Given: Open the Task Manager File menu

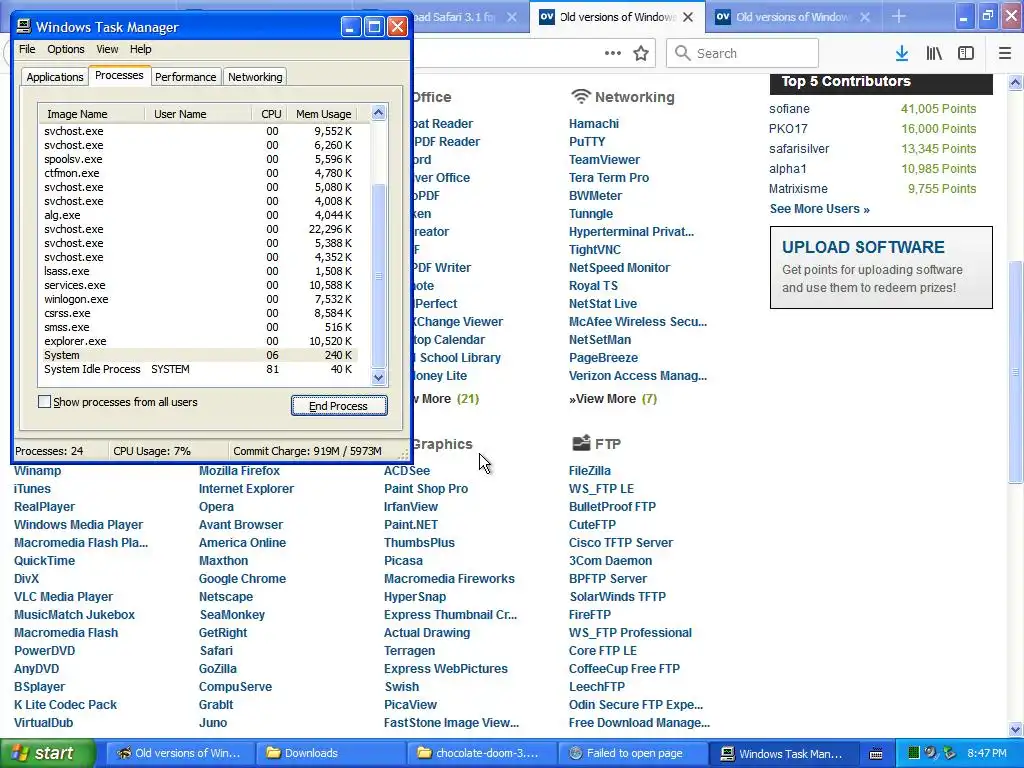Looking at the screenshot, I should pyautogui.click(x=27, y=49).
